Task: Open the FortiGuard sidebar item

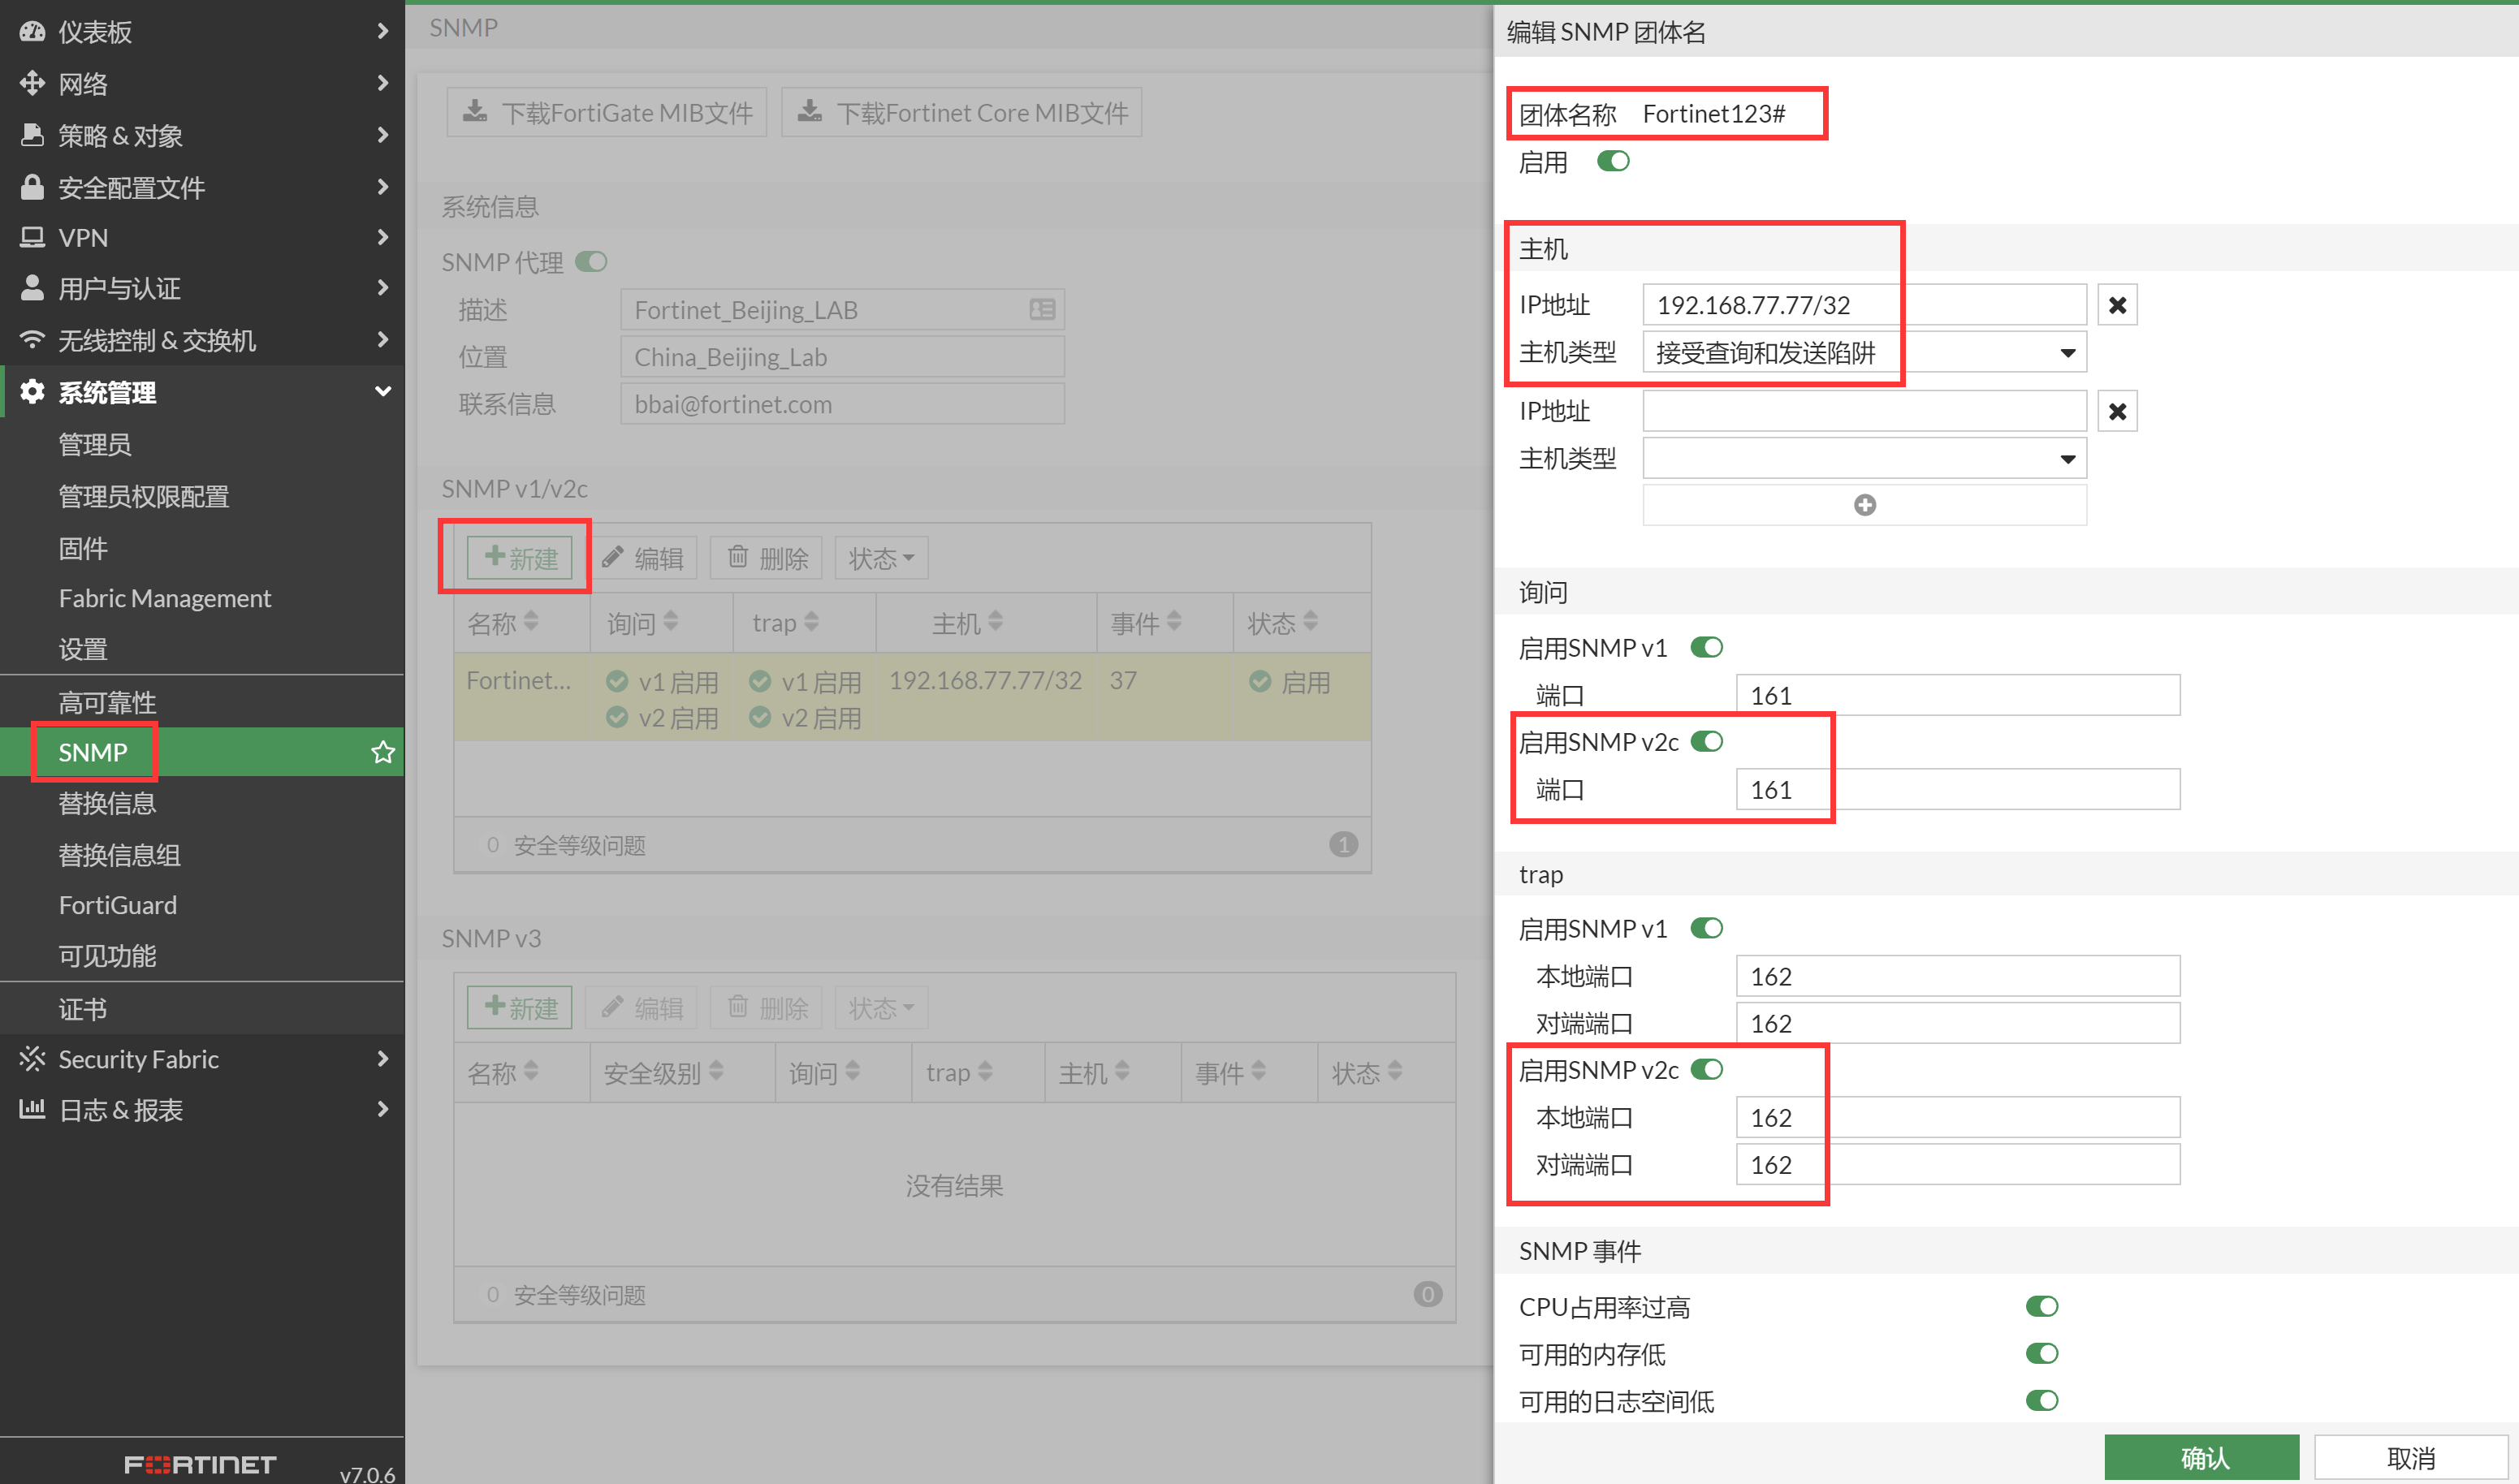Action: (117, 905)
